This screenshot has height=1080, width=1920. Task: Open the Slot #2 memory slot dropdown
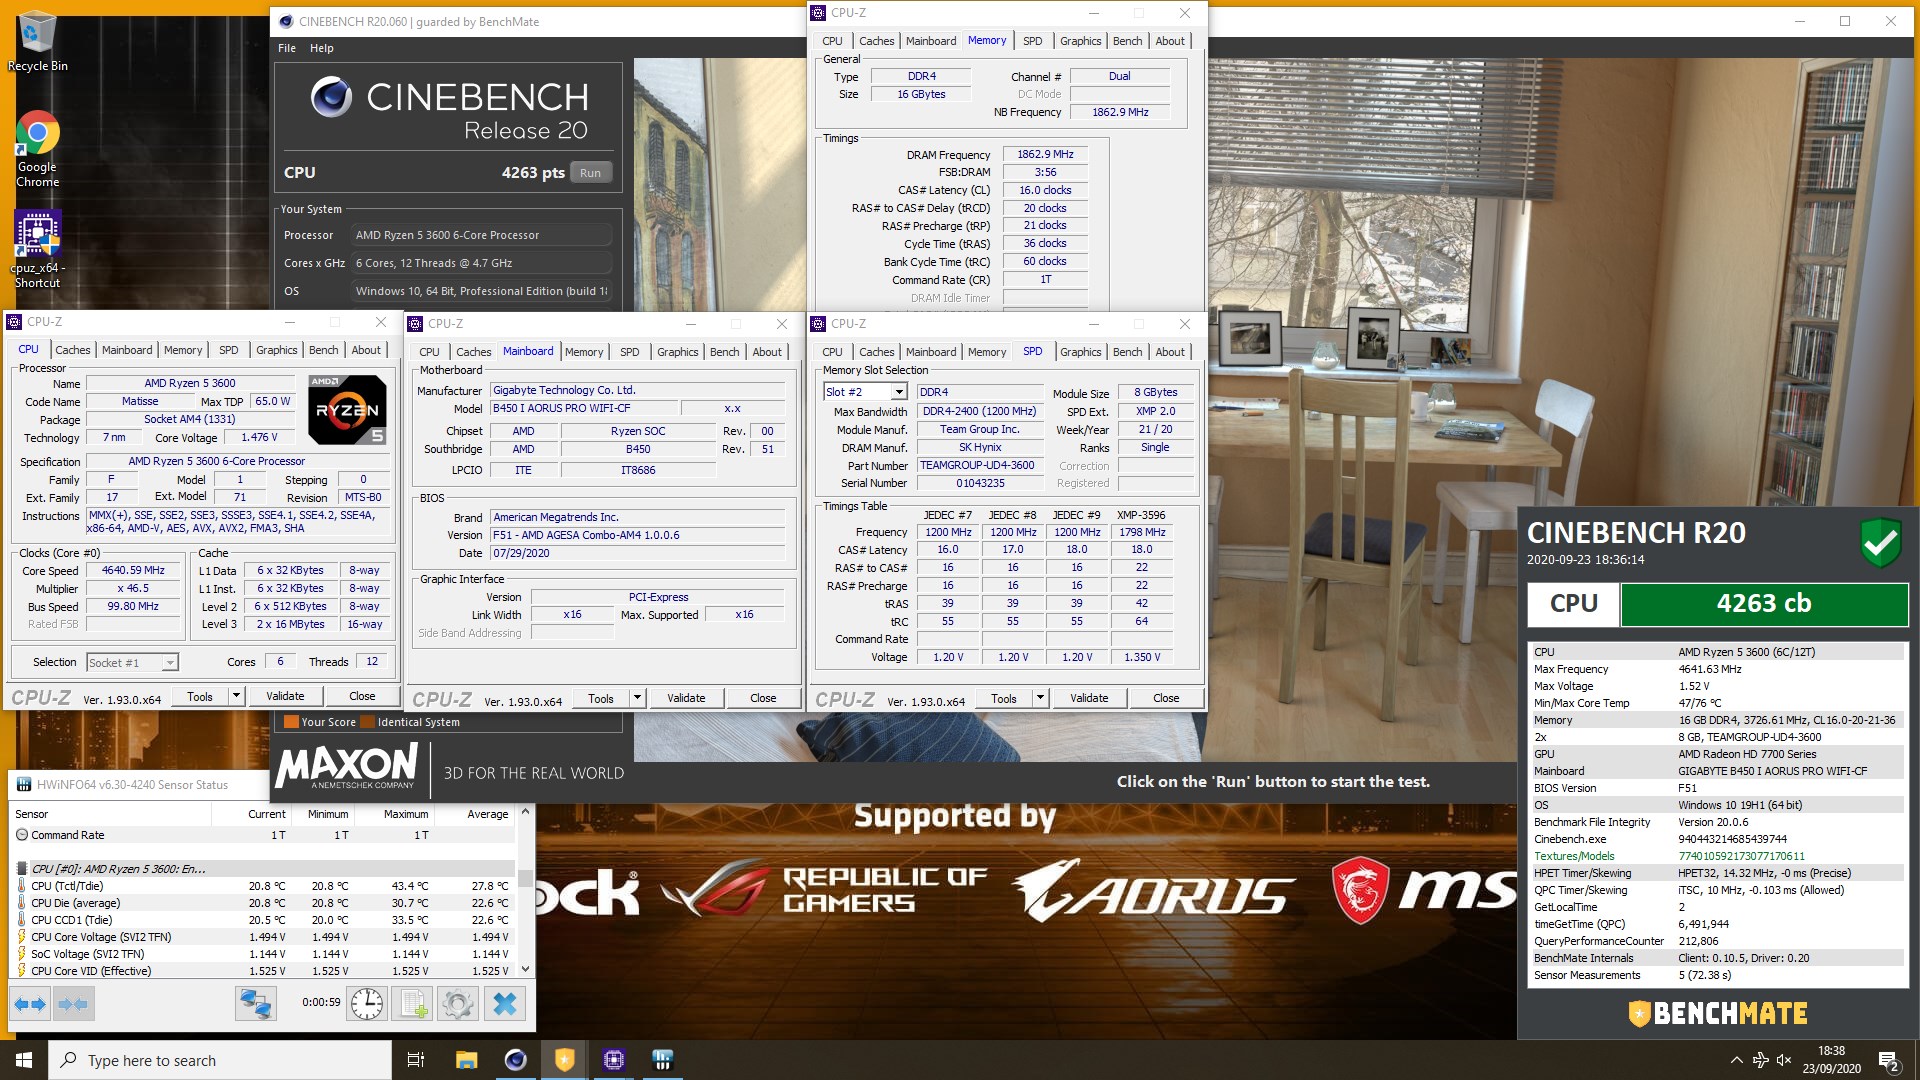click(899, 392)
